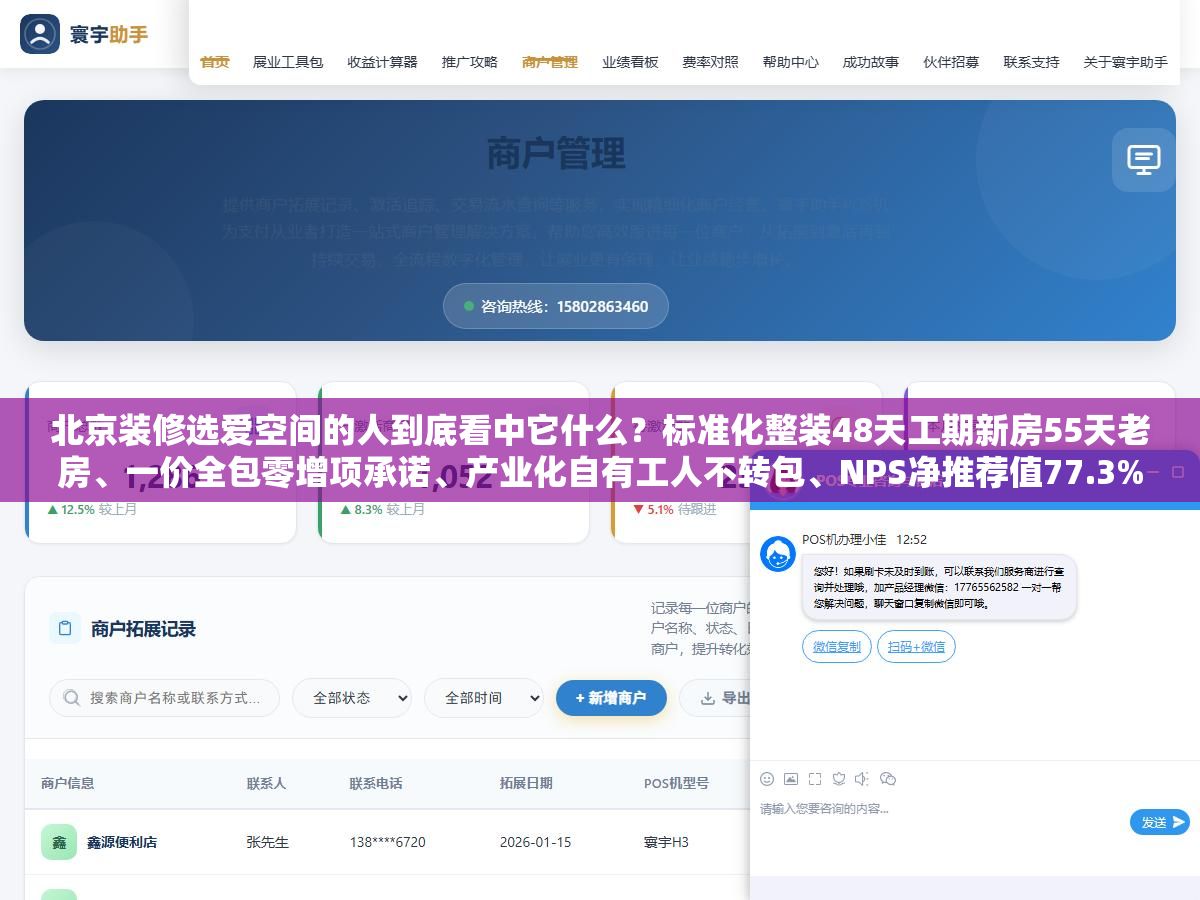Click the POS机办理小佳 agent avatar

click(778, 554)
